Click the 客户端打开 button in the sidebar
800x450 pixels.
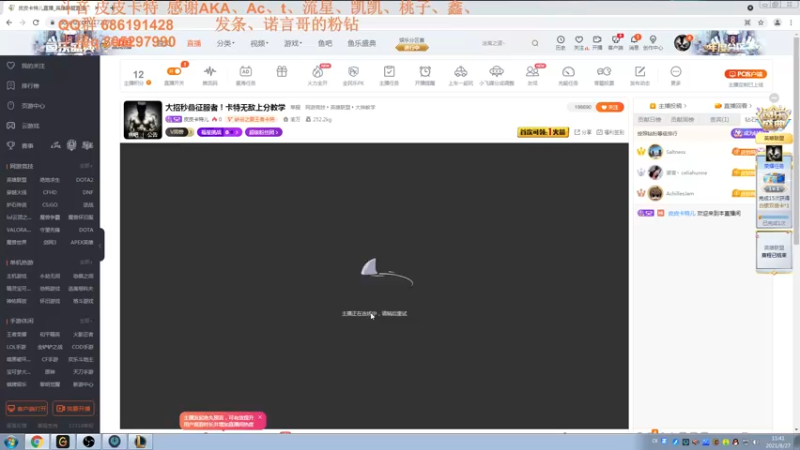27,408
